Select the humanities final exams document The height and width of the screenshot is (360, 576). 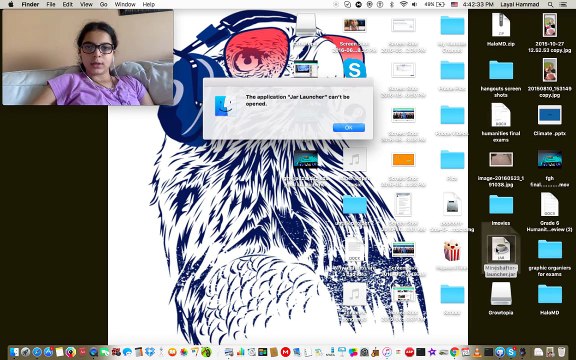tap(501, 122)
